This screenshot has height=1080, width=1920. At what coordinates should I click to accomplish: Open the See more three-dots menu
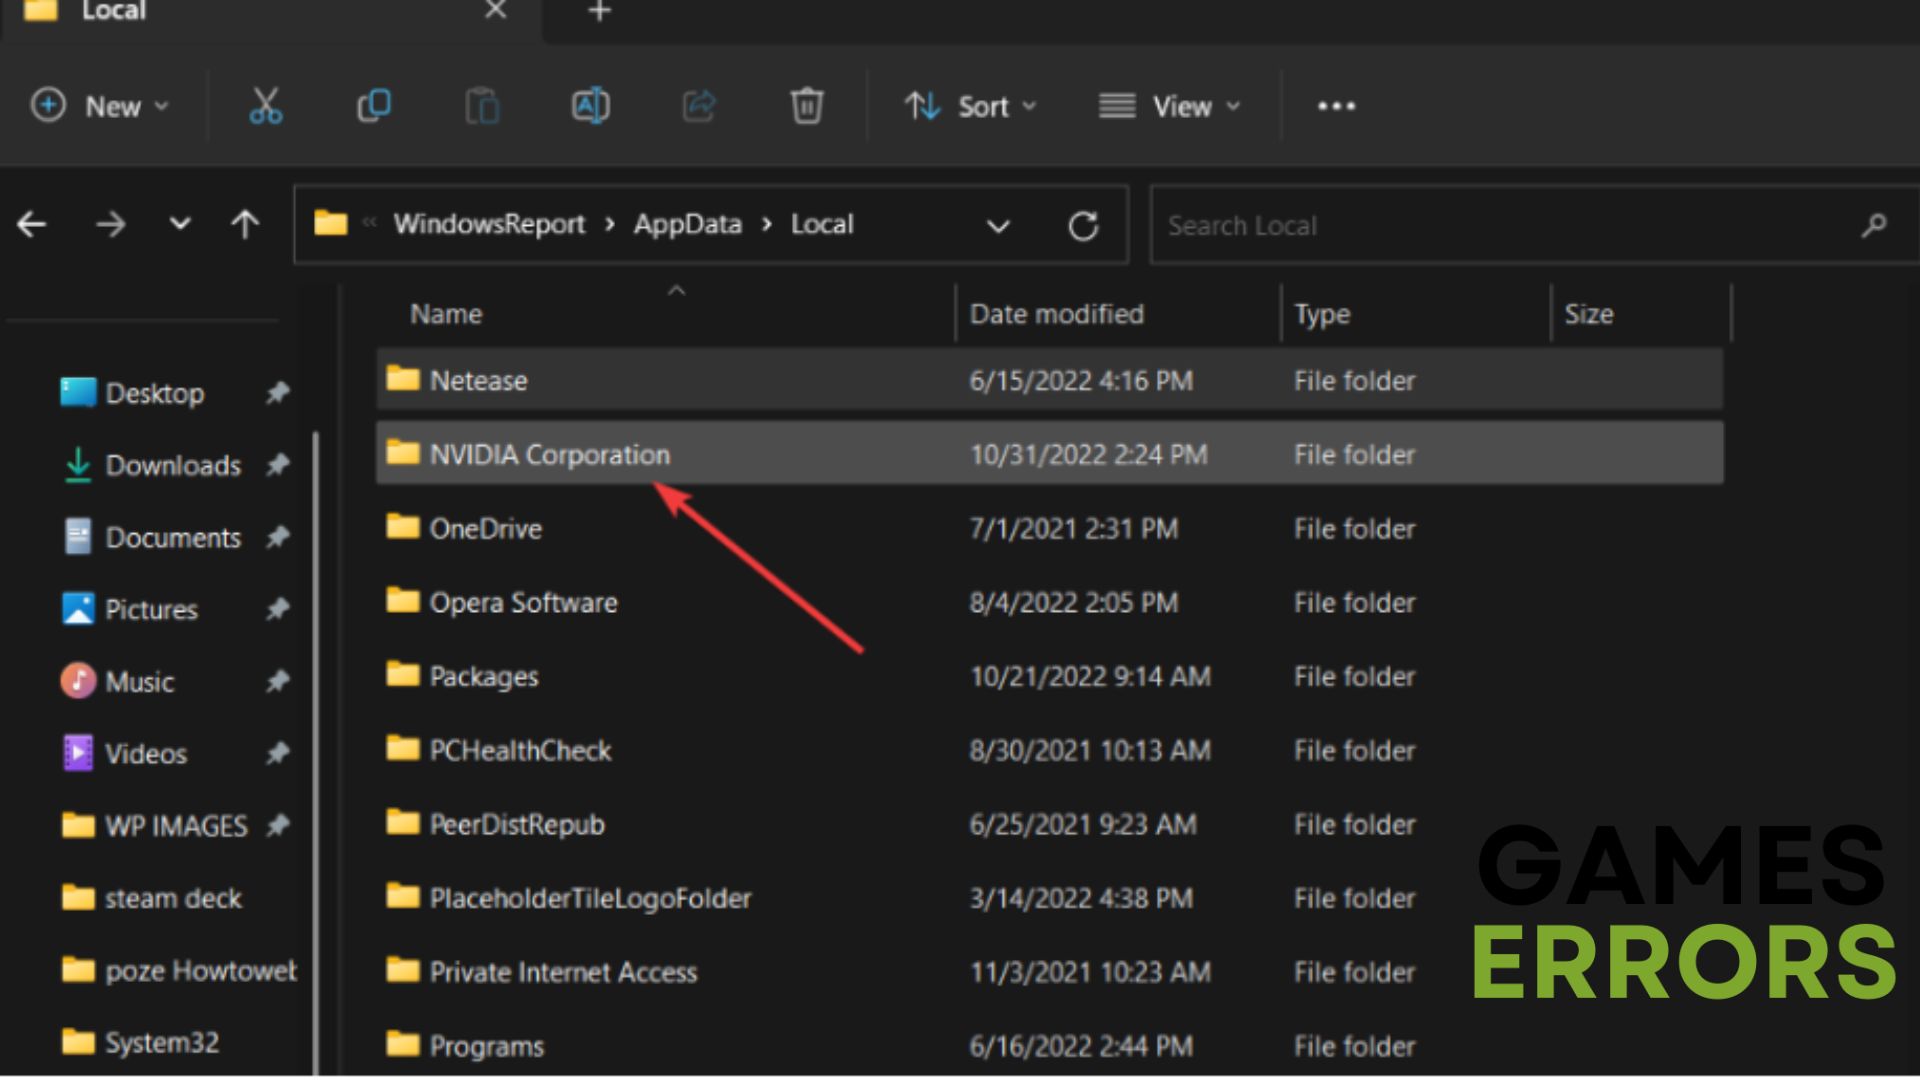coord(1336,106)
